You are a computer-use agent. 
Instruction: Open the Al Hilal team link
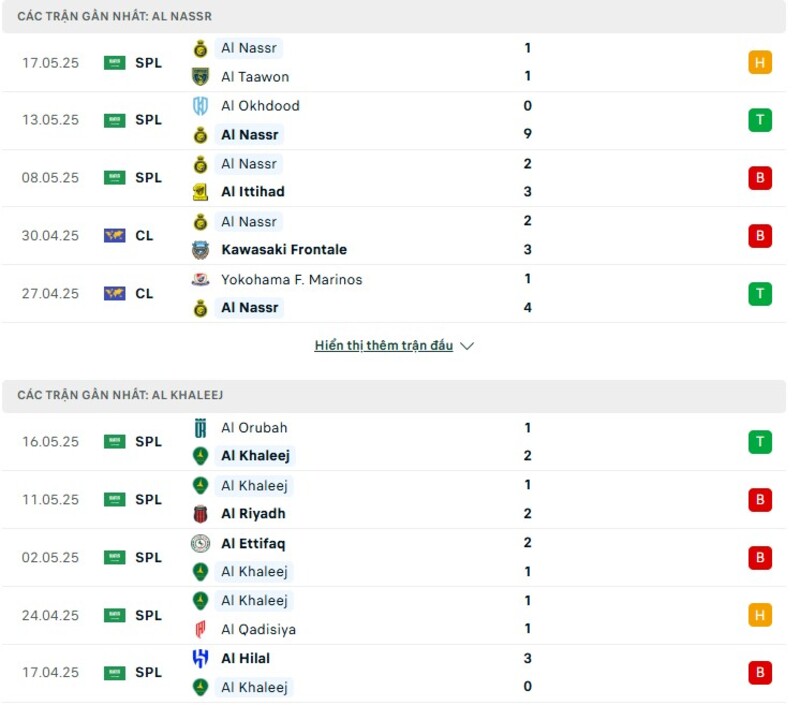(245, 659)
